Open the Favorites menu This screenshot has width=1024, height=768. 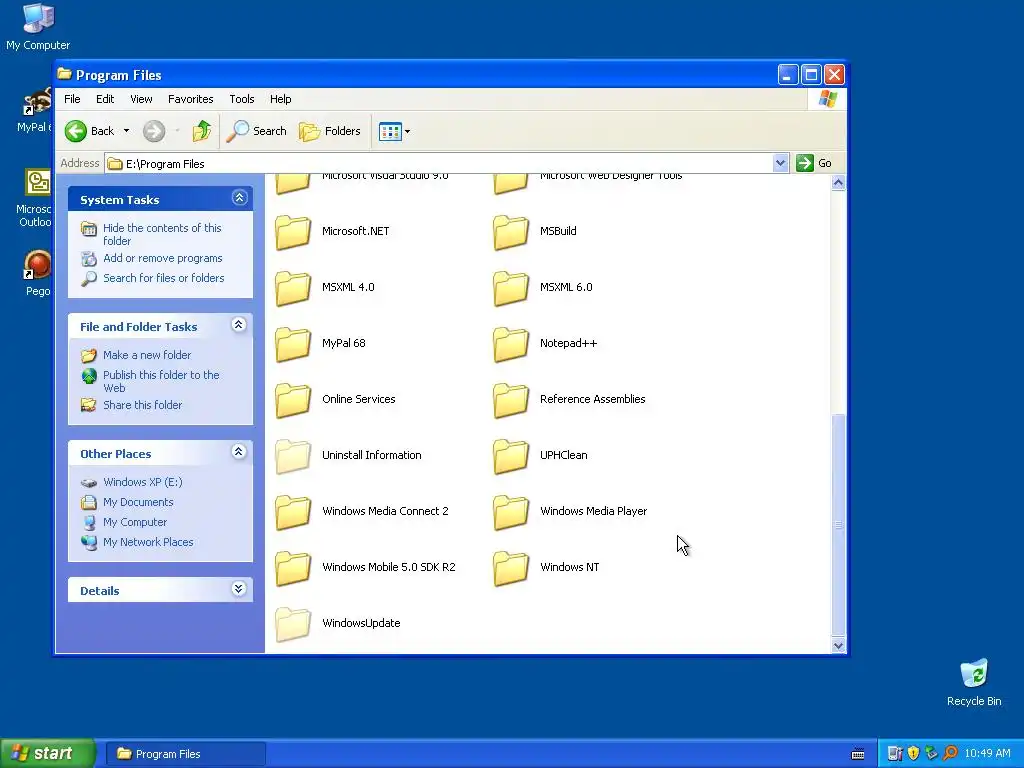point(191,99)
